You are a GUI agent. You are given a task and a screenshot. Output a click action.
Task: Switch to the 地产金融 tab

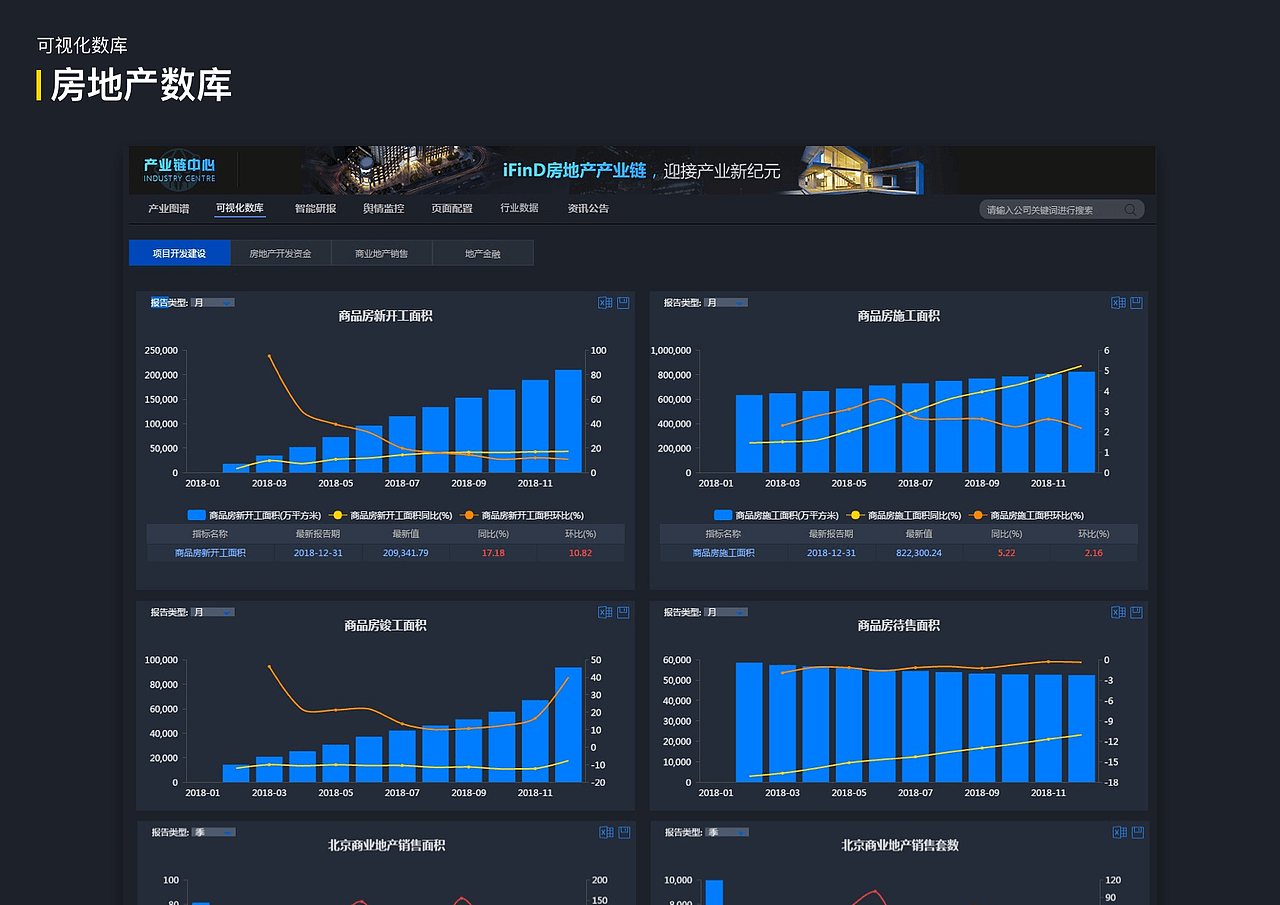(x=483, y=253)
